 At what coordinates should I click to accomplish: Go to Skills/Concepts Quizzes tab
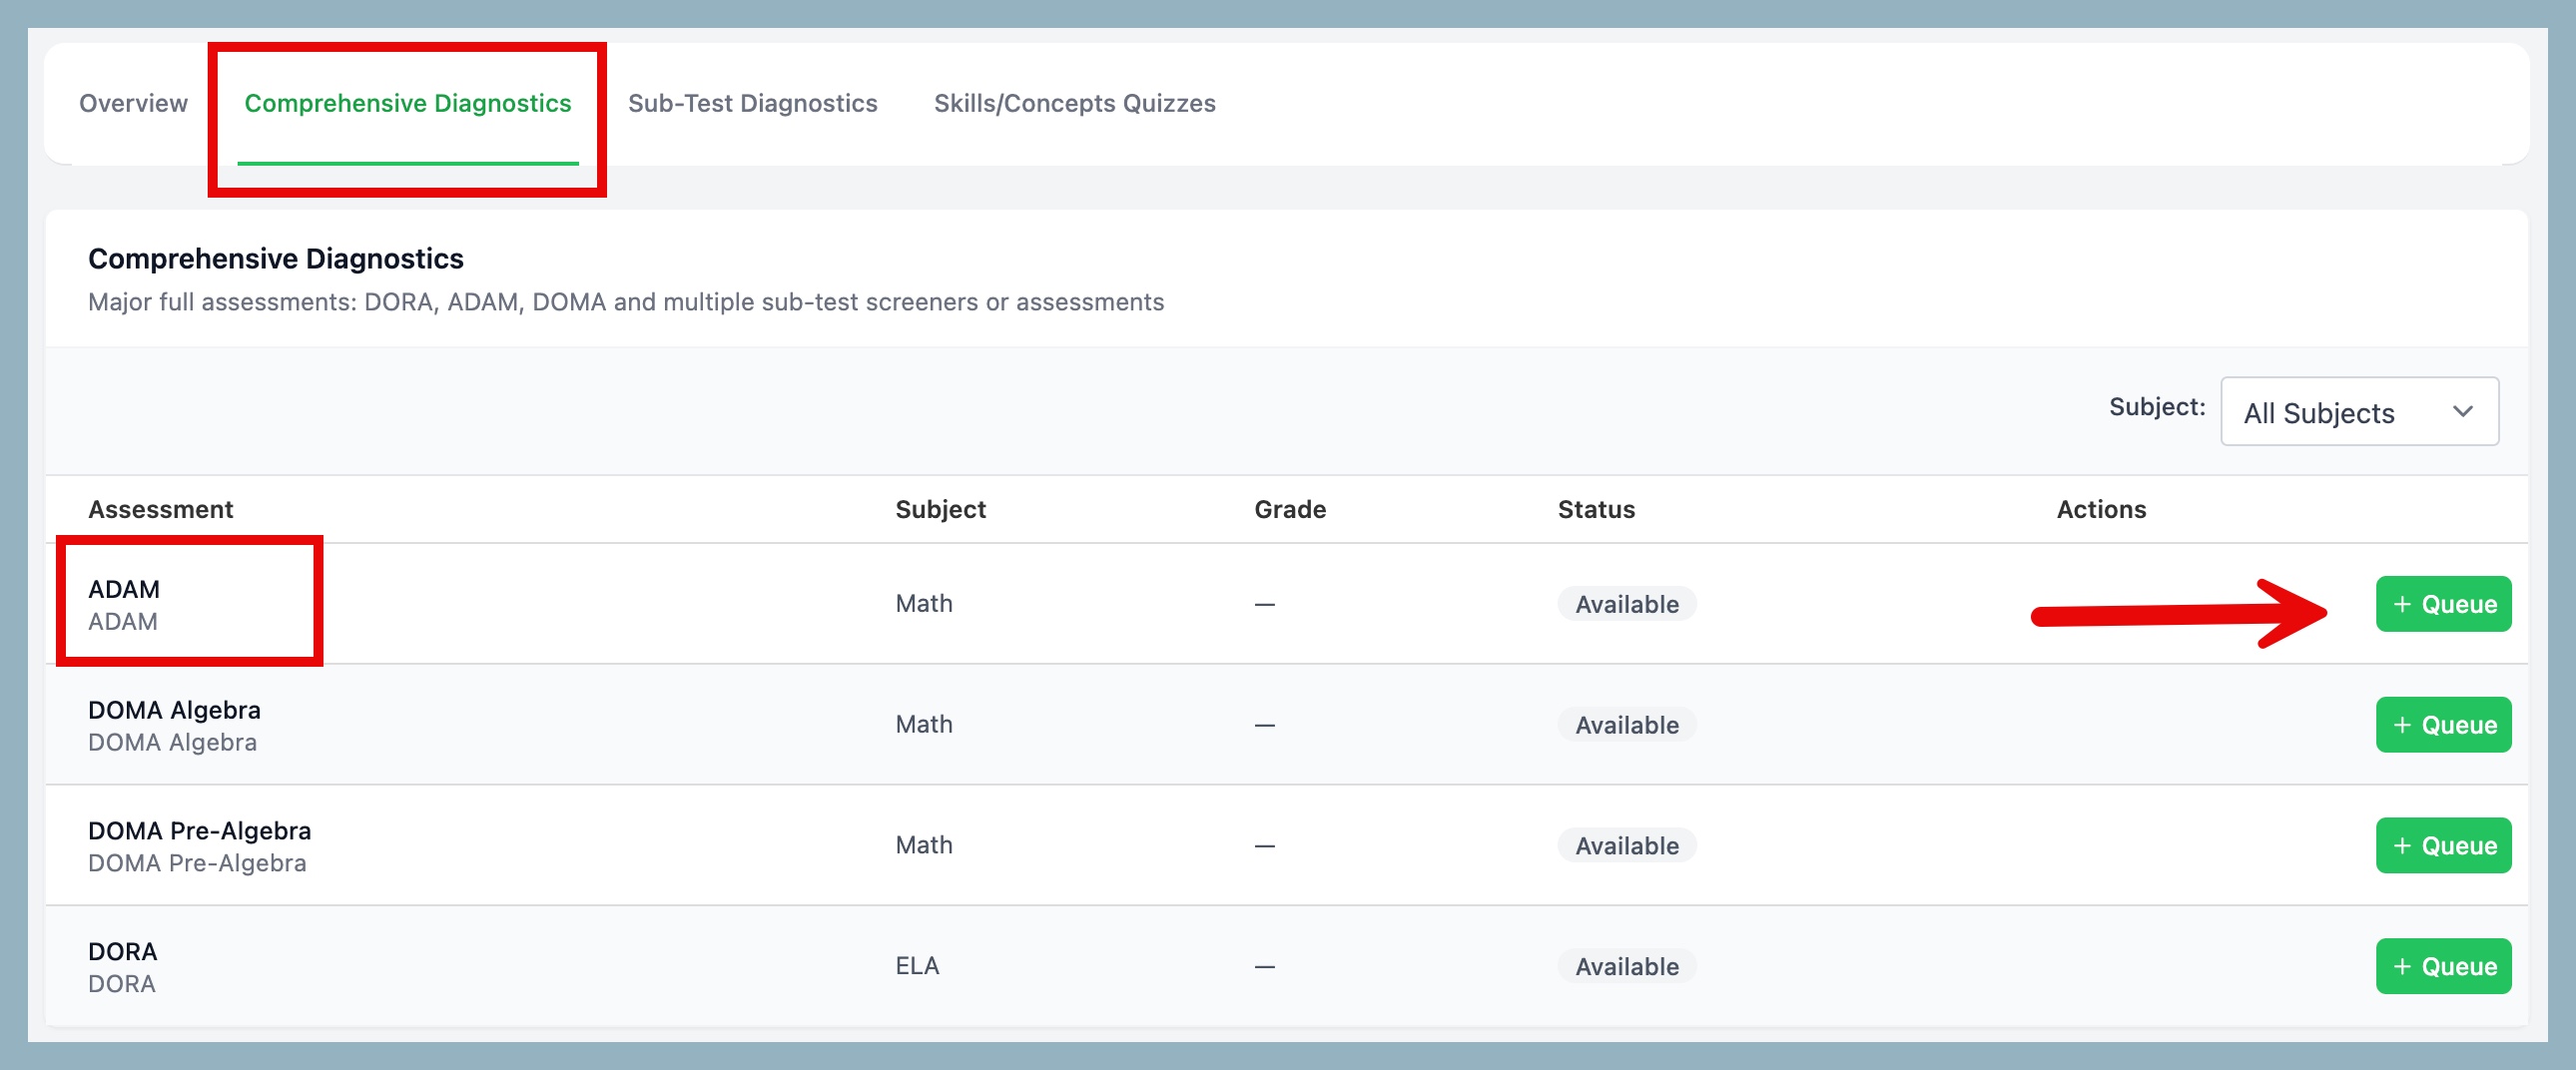pos(1074,103)
